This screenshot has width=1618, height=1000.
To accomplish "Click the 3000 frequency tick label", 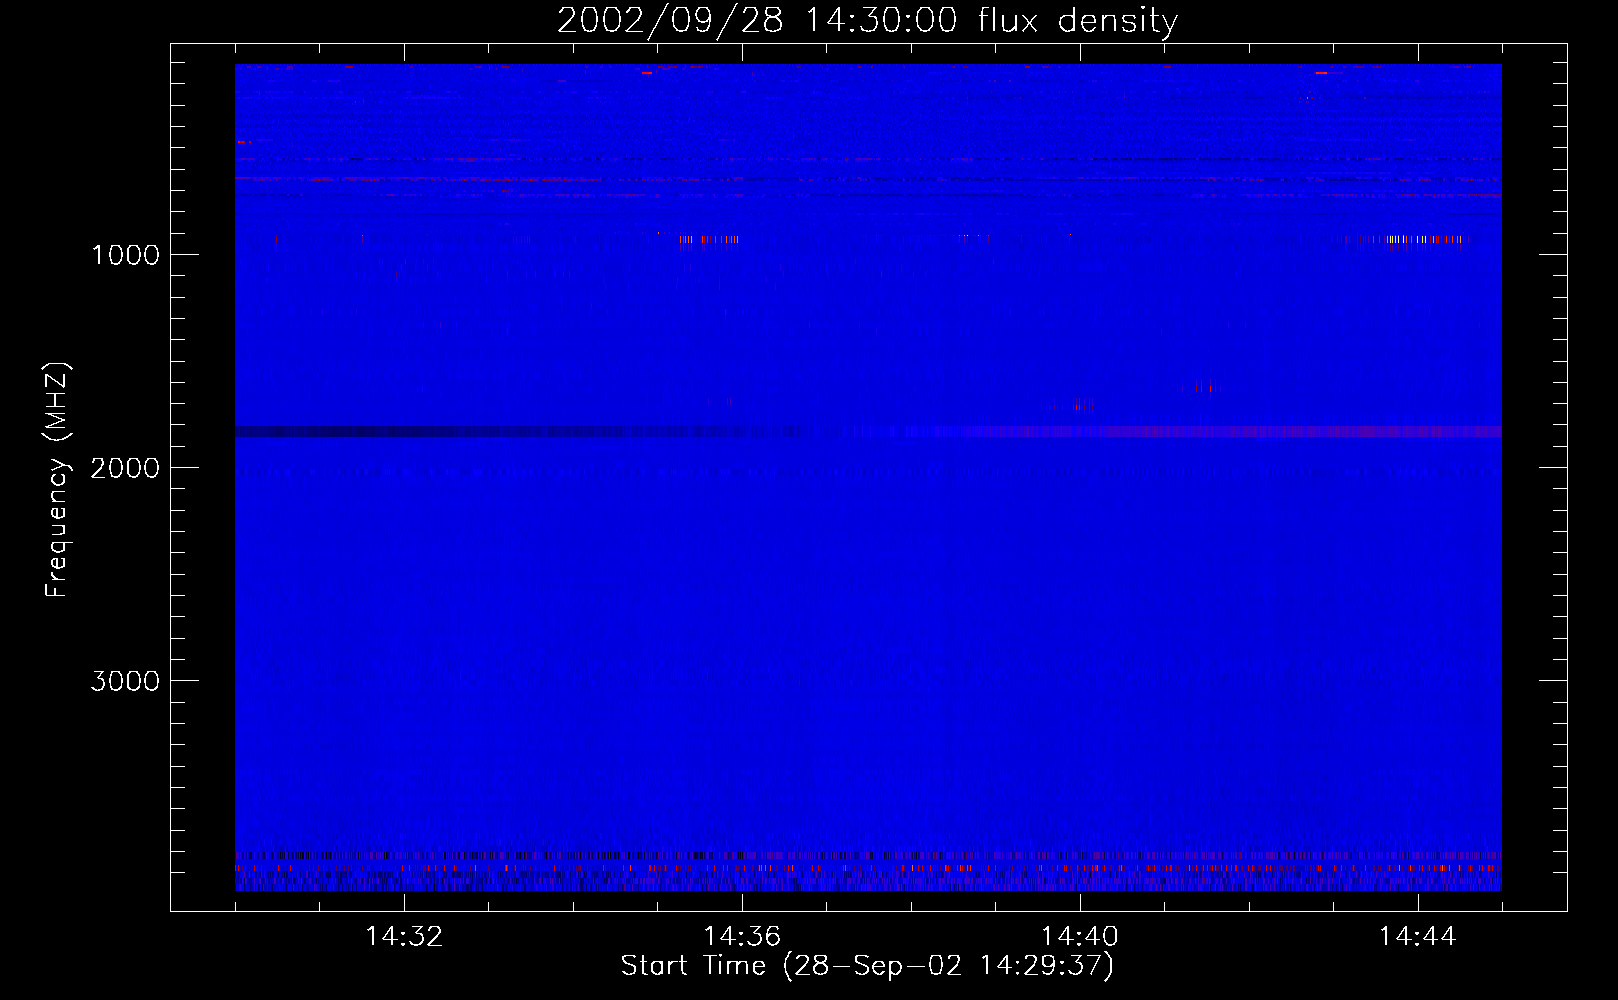I will [125, 681].
